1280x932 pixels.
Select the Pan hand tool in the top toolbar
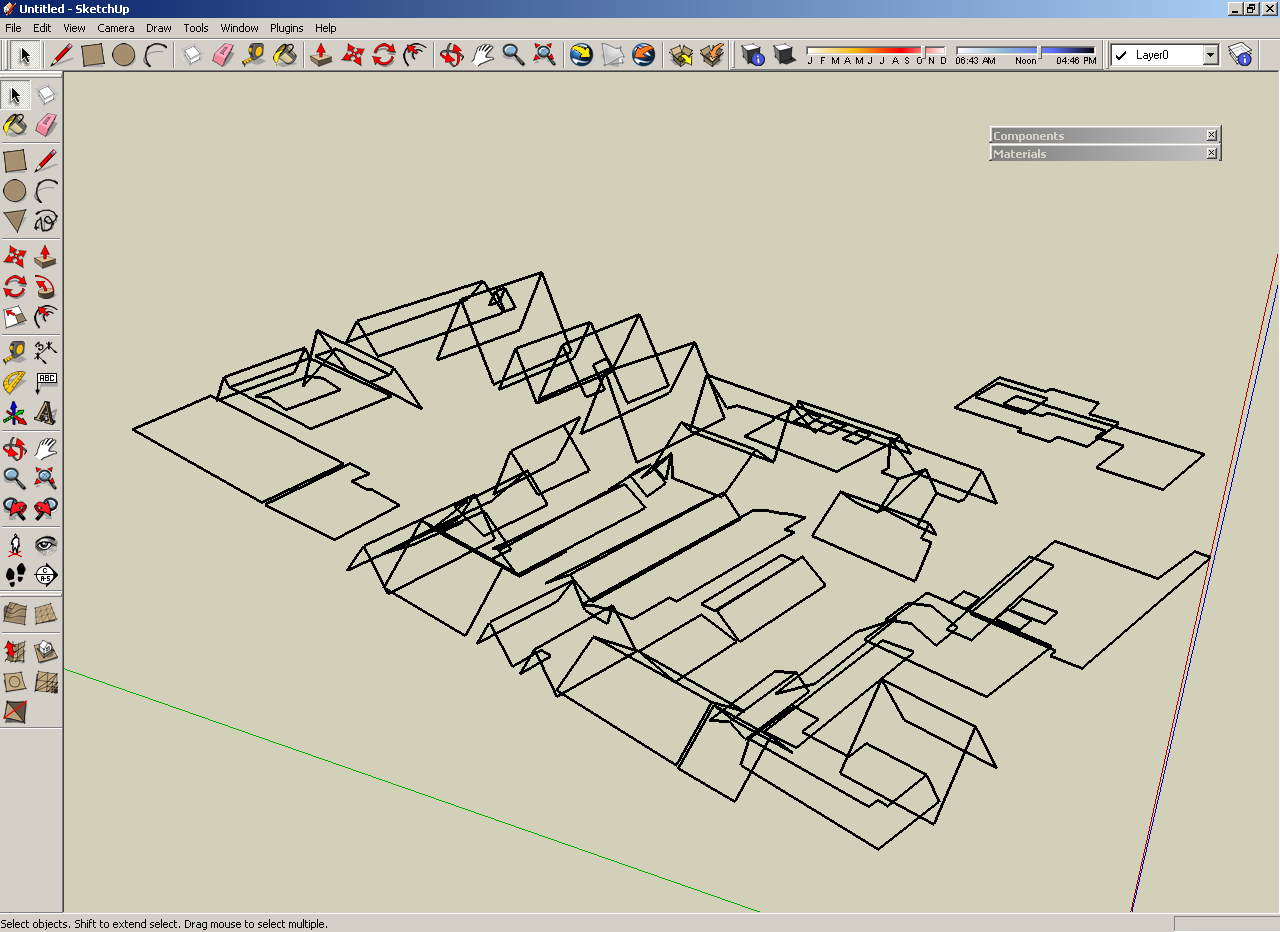[482, 55]
